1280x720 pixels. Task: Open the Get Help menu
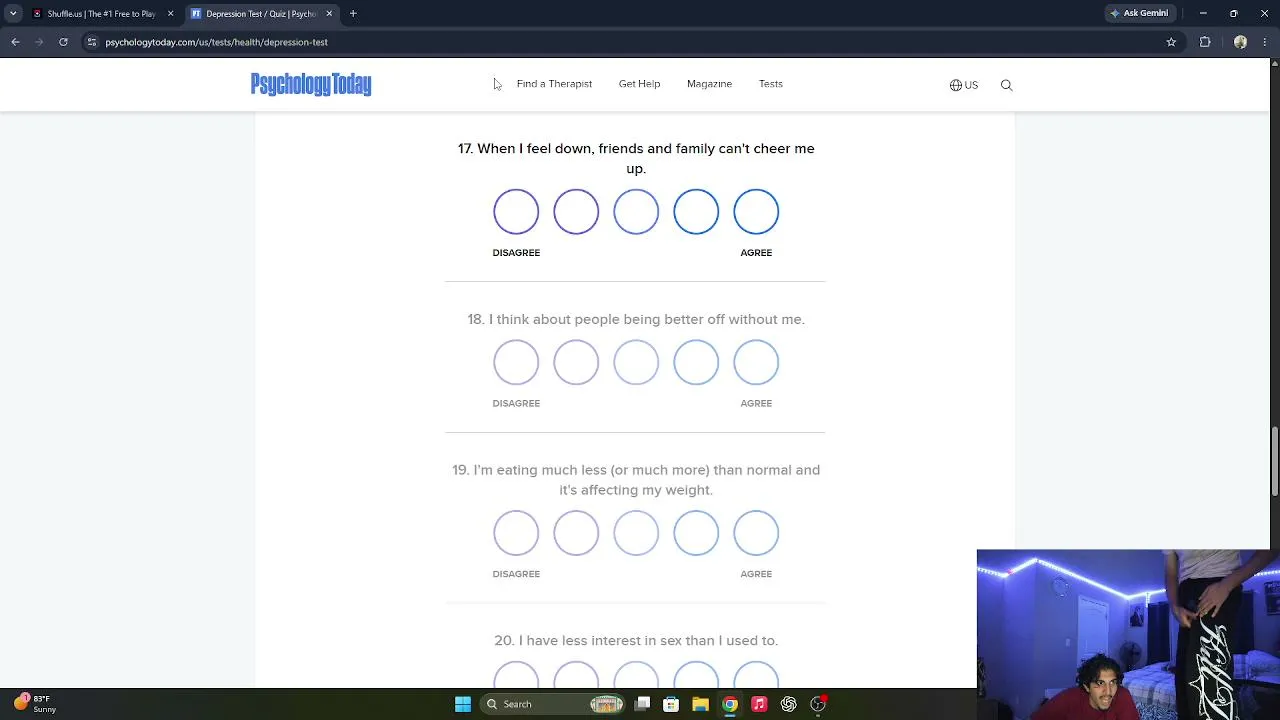pyautogui.click(x=639, y=84)
